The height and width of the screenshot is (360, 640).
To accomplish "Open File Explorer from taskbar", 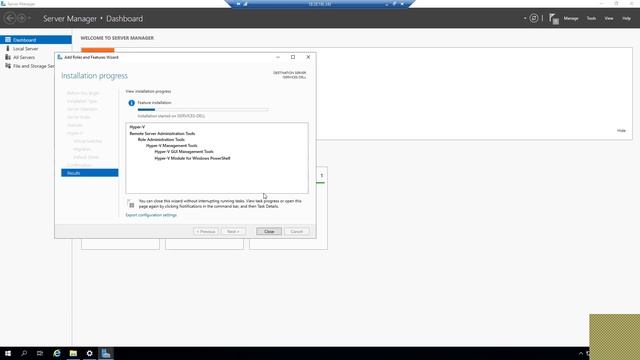I will pos(73,353).
